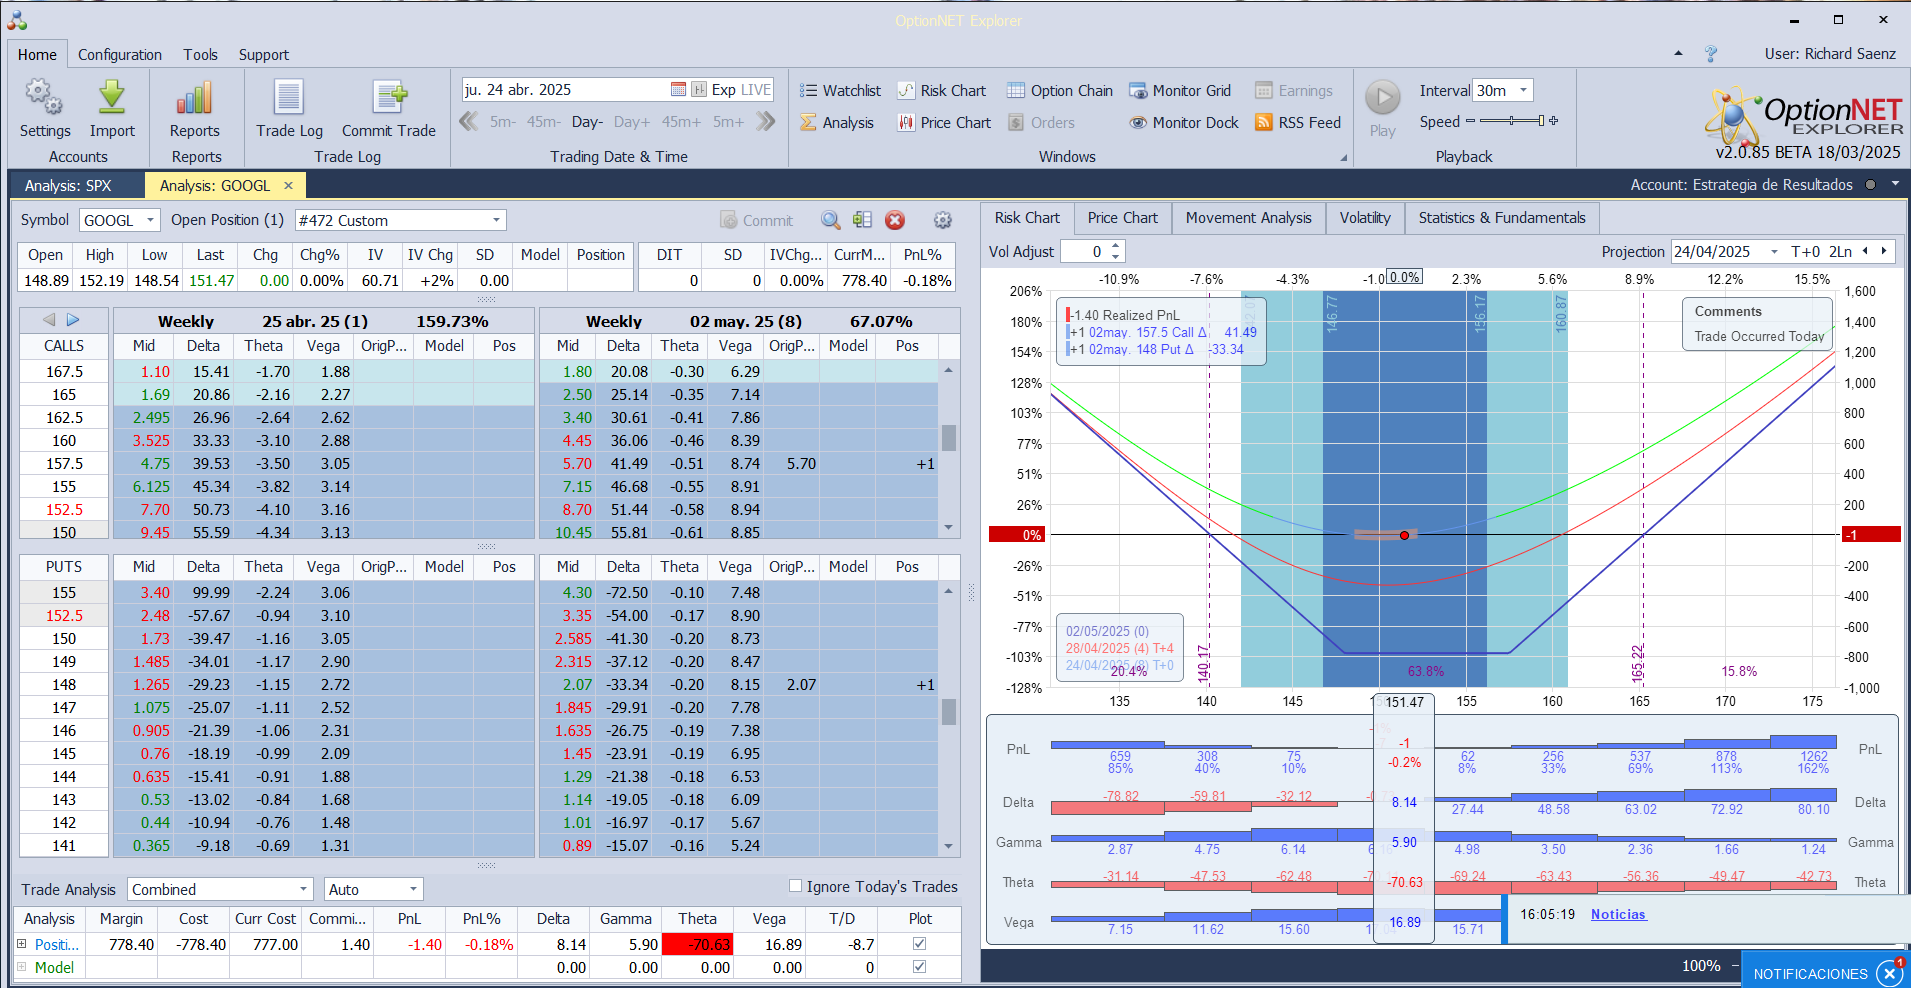Click the NOTIFICACIONES button

[x=1810, y=973]
